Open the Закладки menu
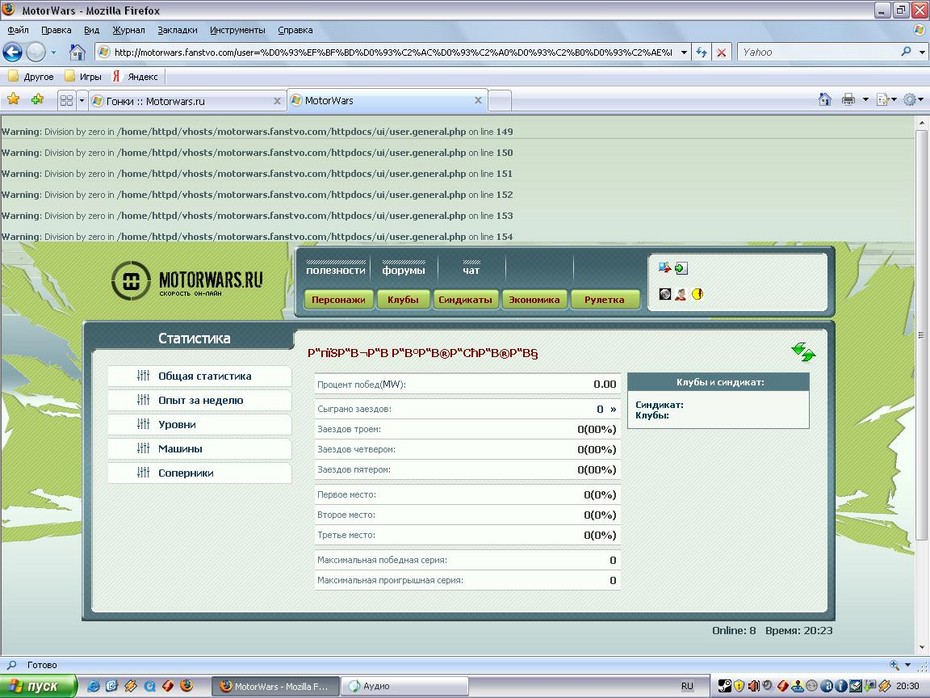 [177, 30]
